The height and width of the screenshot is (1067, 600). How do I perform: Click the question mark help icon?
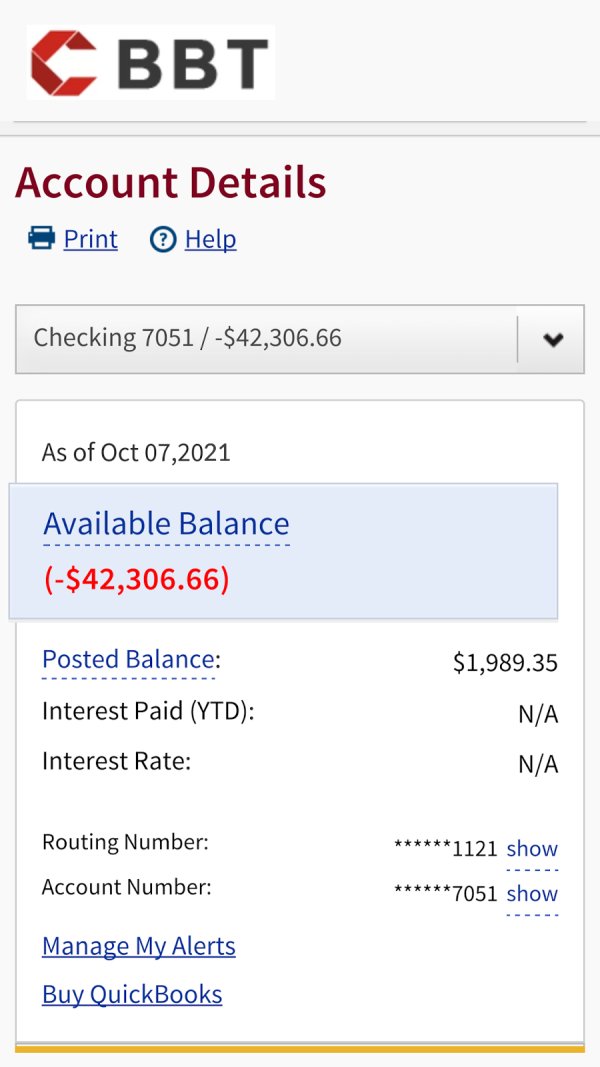click(x=163, y=240)
